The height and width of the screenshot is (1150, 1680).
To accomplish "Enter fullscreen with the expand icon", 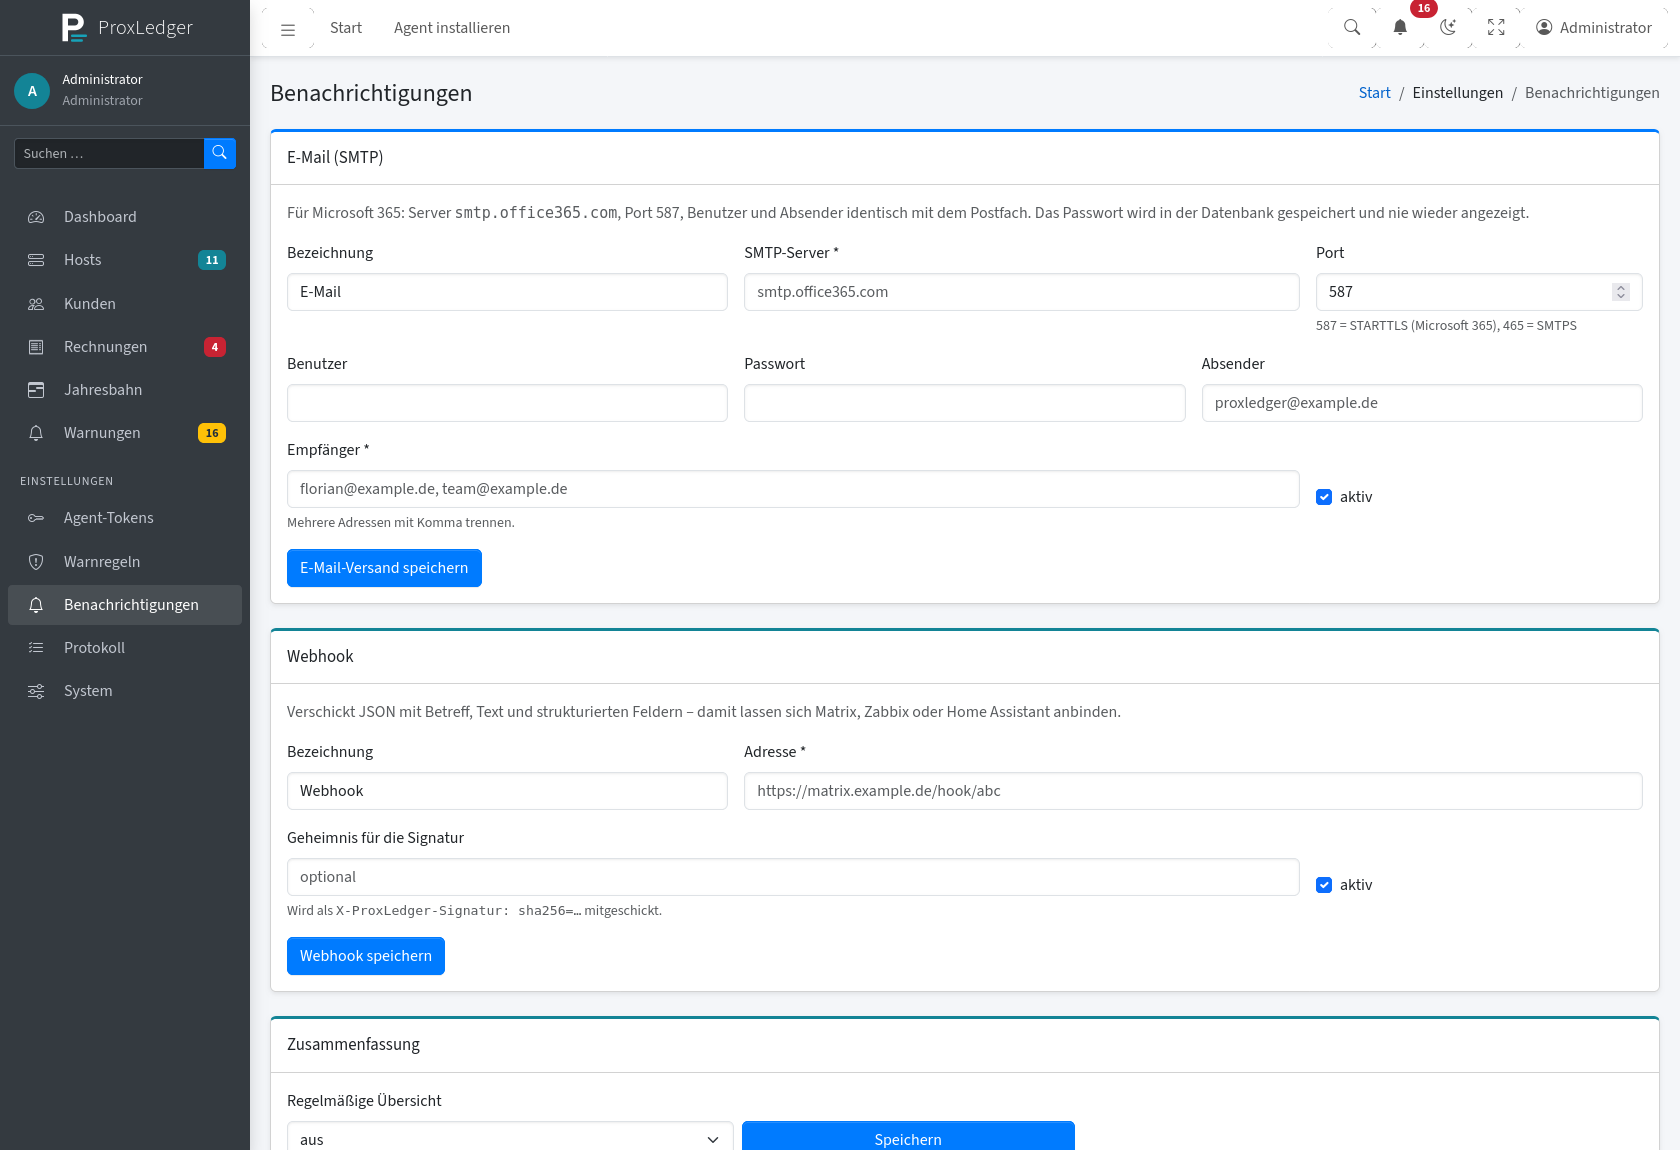I will (x=1496, y=28).
